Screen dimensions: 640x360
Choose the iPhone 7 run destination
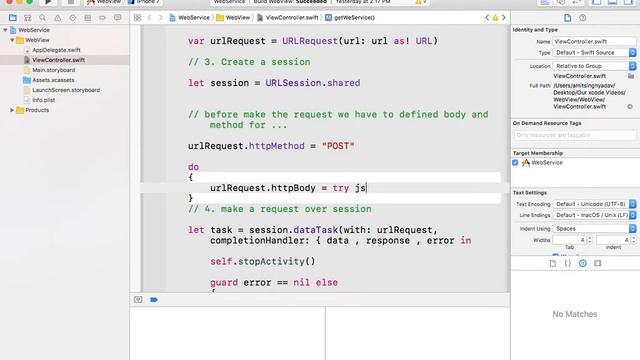coord(144,2)
